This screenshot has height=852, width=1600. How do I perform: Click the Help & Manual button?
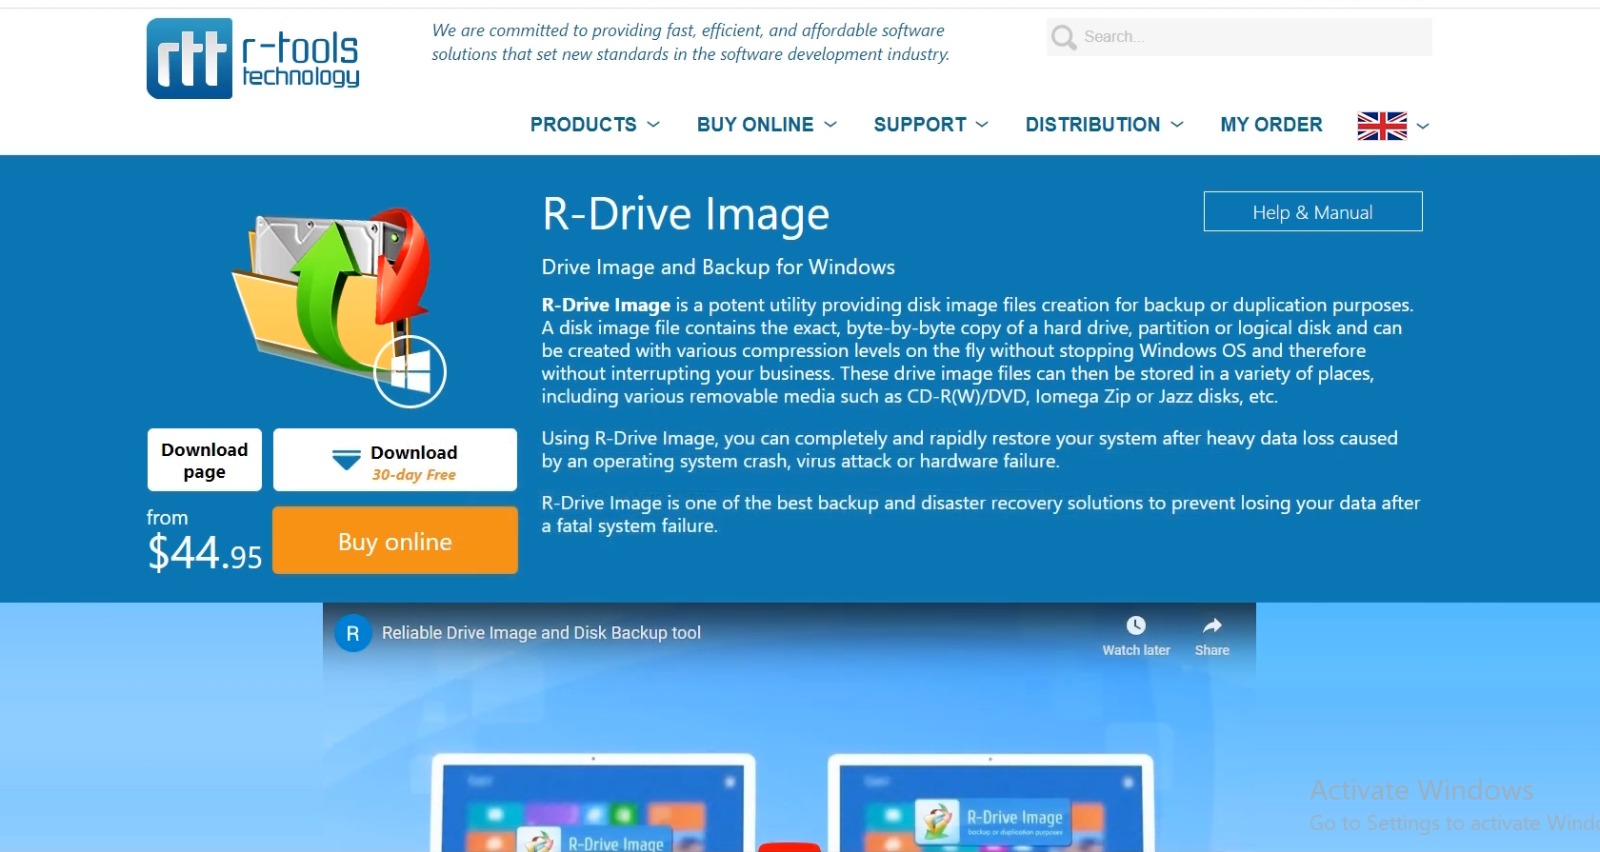click(x=1313, y=212)
